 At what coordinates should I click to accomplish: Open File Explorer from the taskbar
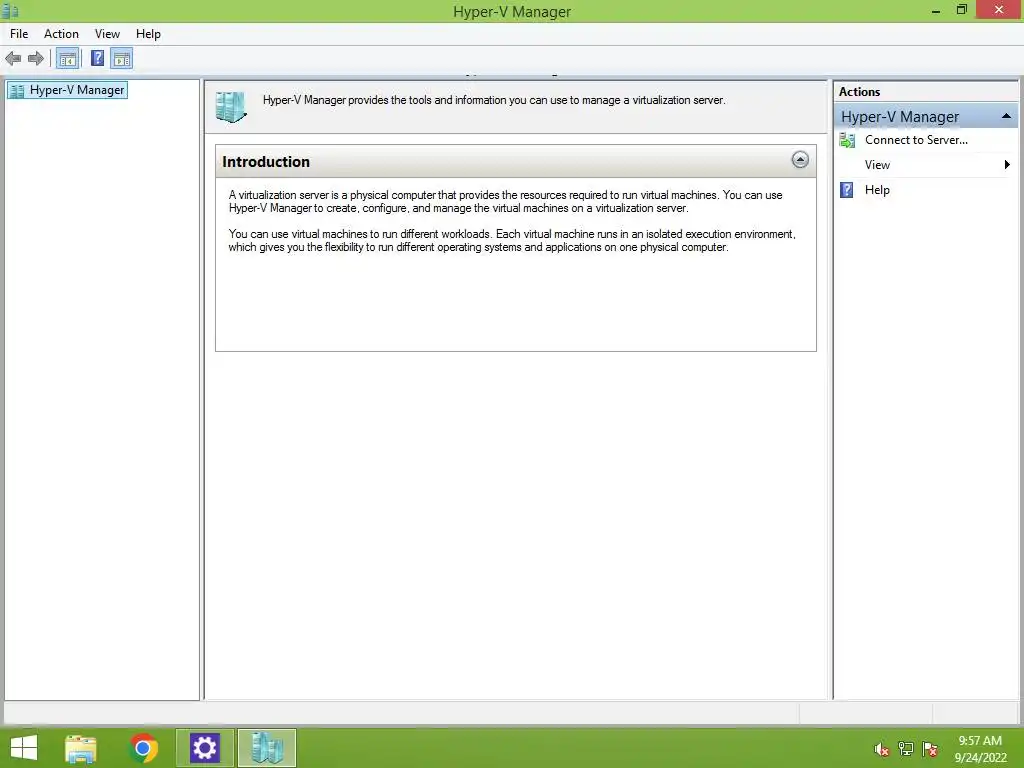pyautogui.click(x=80, y=748)
